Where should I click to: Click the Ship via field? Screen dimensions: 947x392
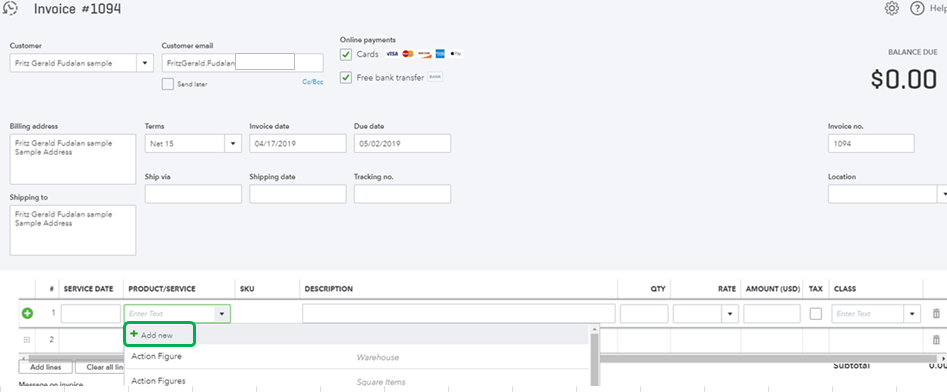point(193,194)
